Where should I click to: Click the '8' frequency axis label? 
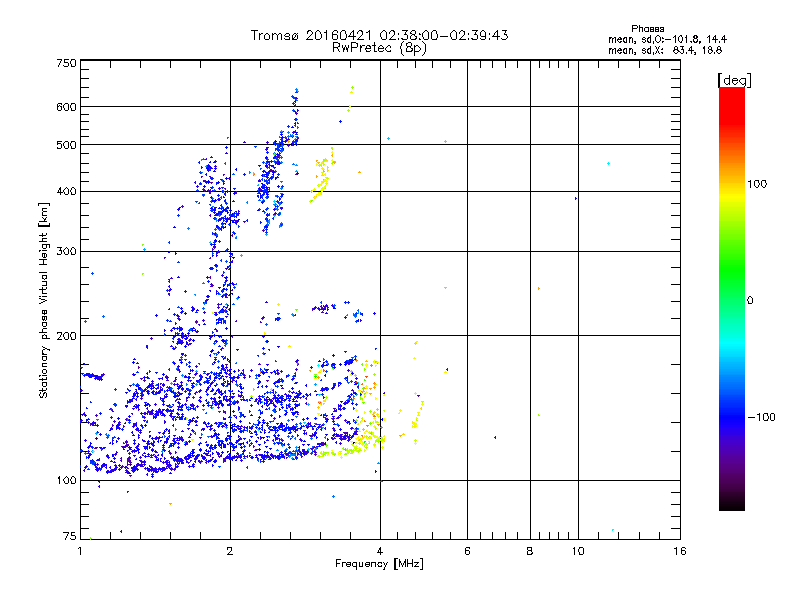click(530, 551)
